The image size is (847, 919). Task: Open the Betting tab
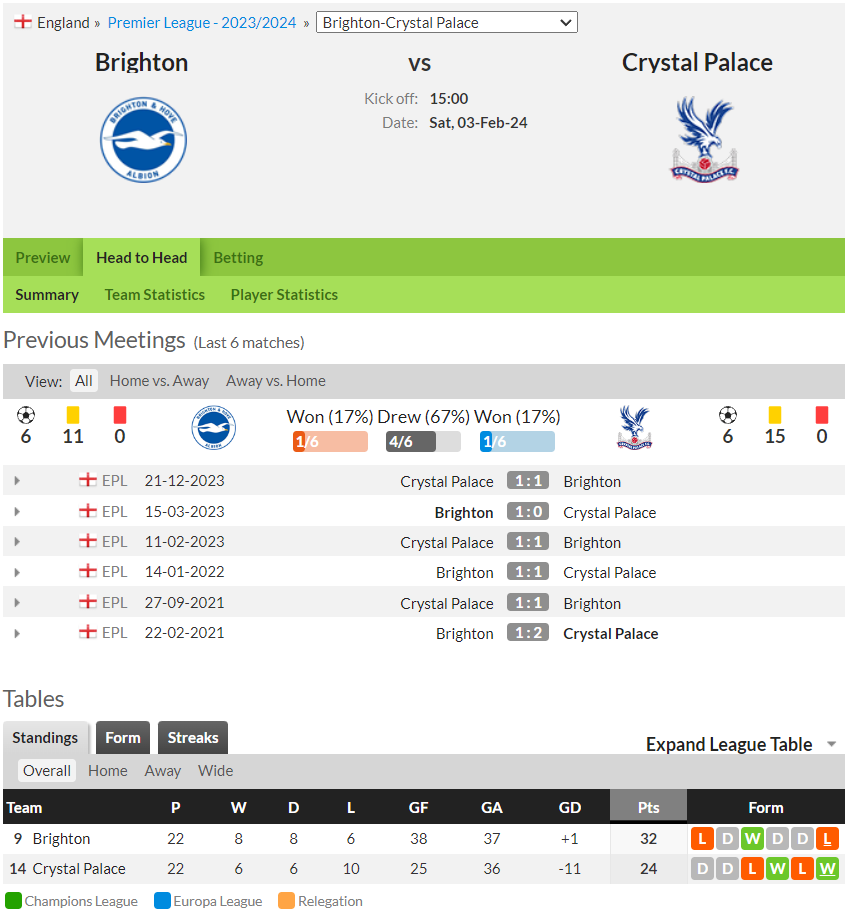(238, 258)
